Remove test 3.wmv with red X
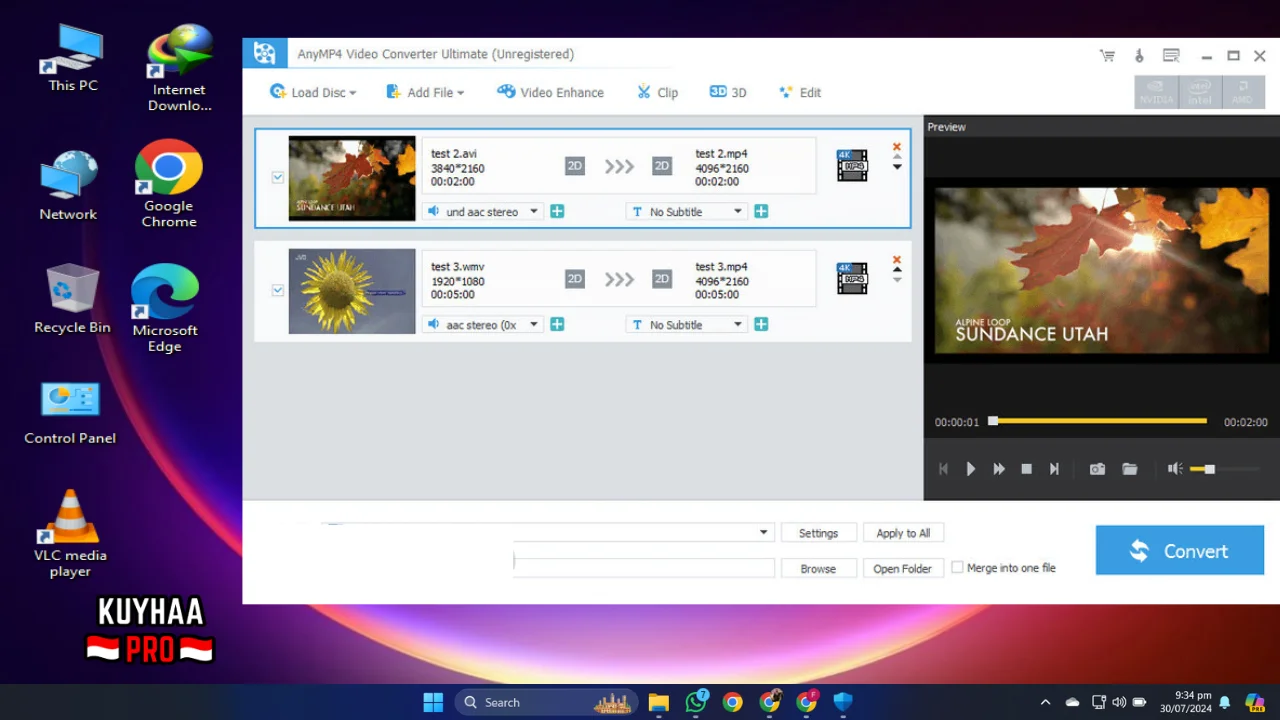Image resolution: width=1280 pixels, height=720 pixels. (x=897, y=260)
